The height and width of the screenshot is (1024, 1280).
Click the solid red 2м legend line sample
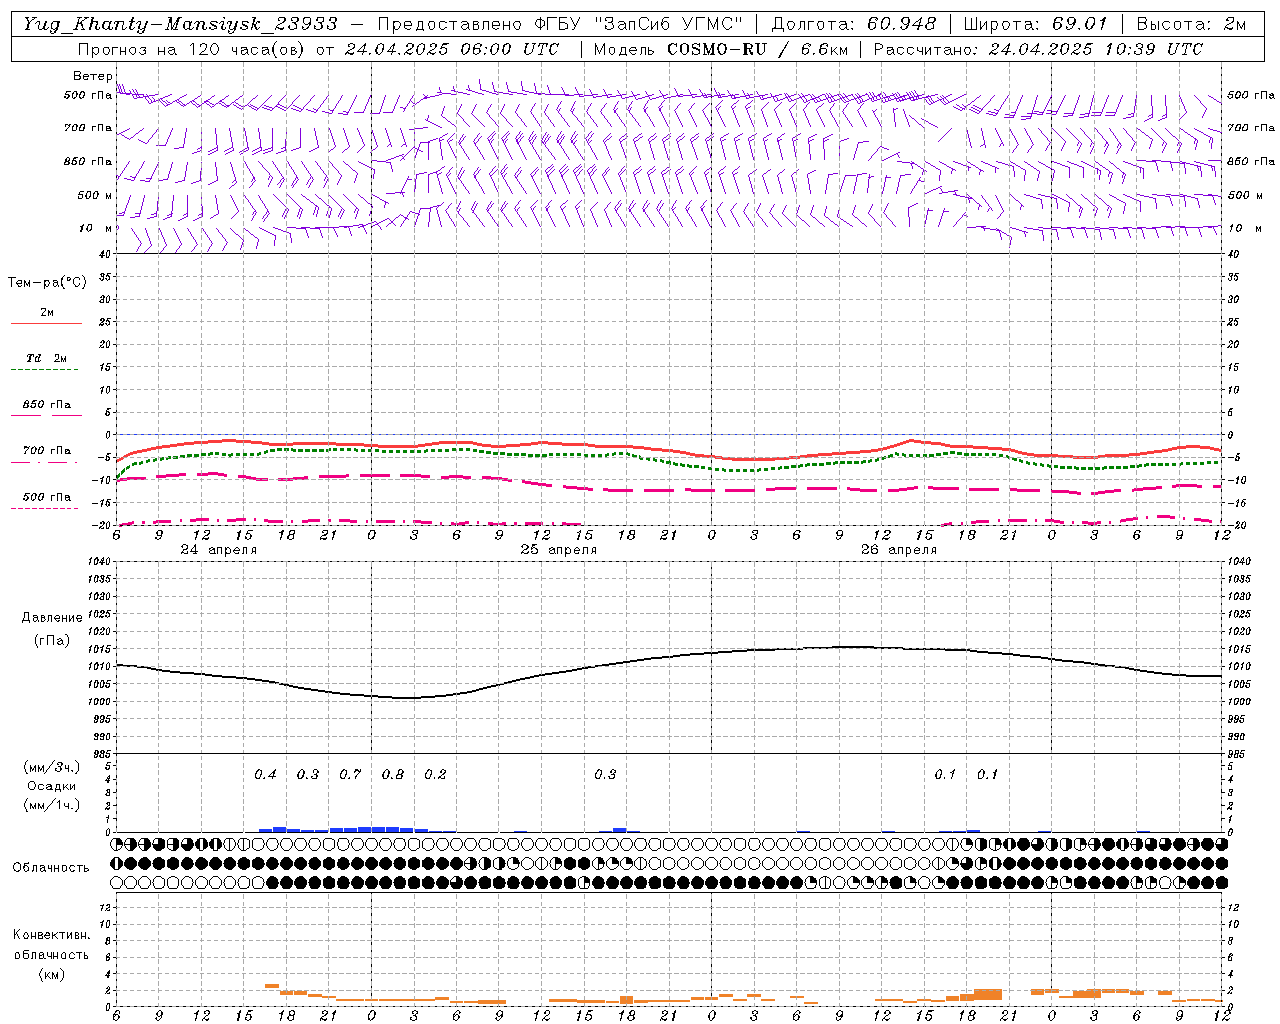point(46,323)
